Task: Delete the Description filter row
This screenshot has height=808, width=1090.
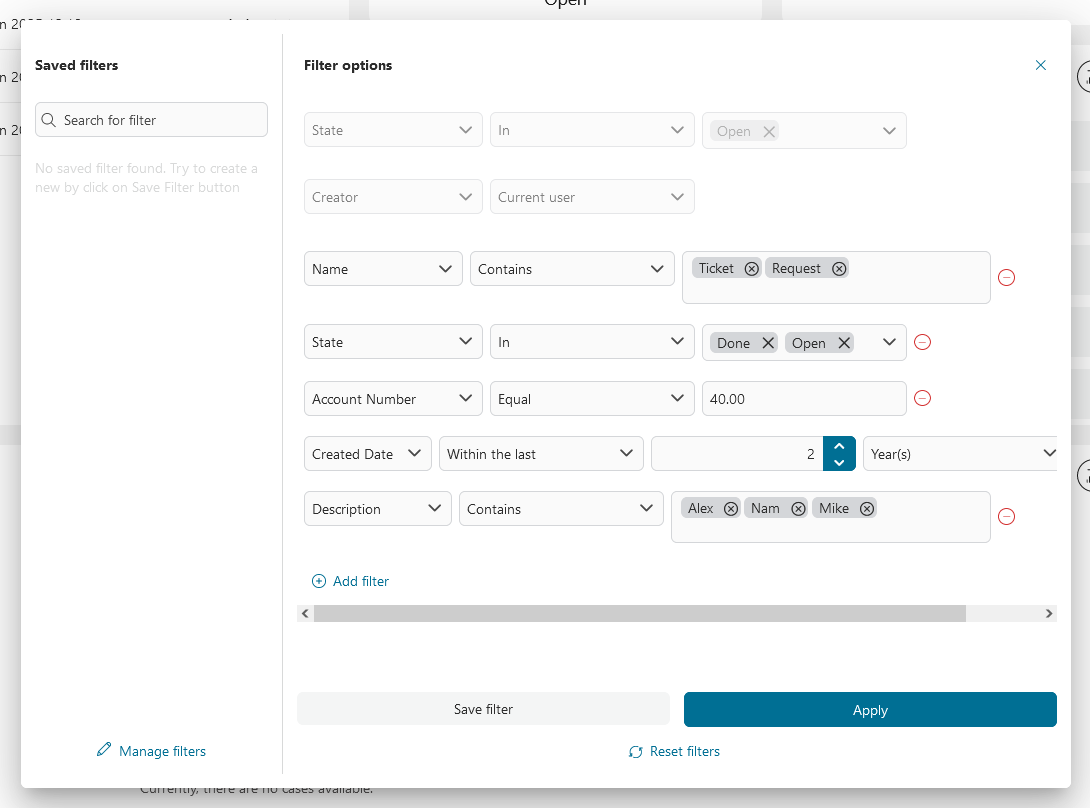Action: coord(1007,516)
